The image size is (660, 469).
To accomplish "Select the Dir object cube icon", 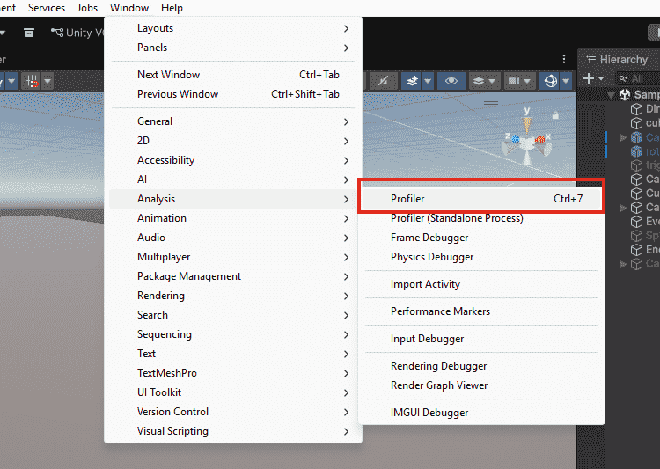I will (x=636, y=109).
